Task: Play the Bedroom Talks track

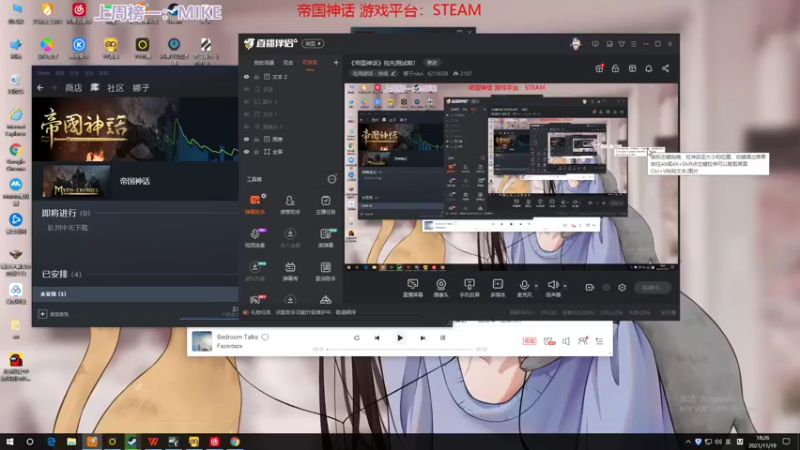Action: 400,338
